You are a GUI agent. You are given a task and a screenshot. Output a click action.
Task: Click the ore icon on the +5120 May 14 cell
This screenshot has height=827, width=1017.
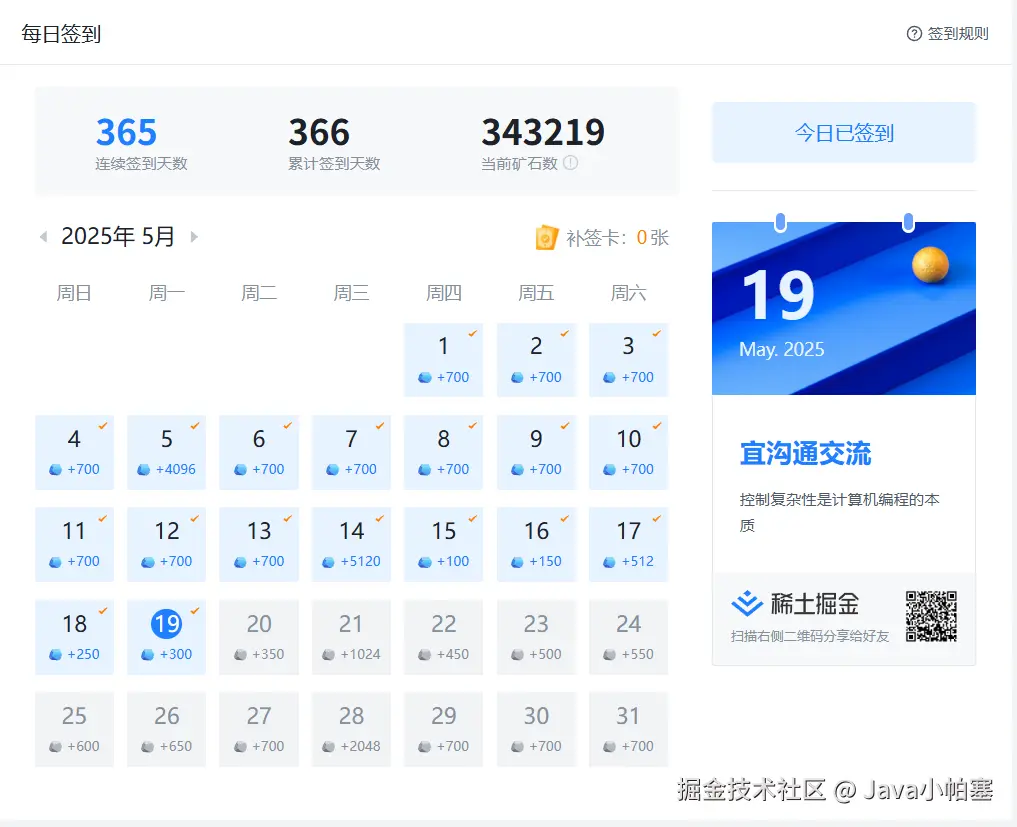[x=329, y=562]
